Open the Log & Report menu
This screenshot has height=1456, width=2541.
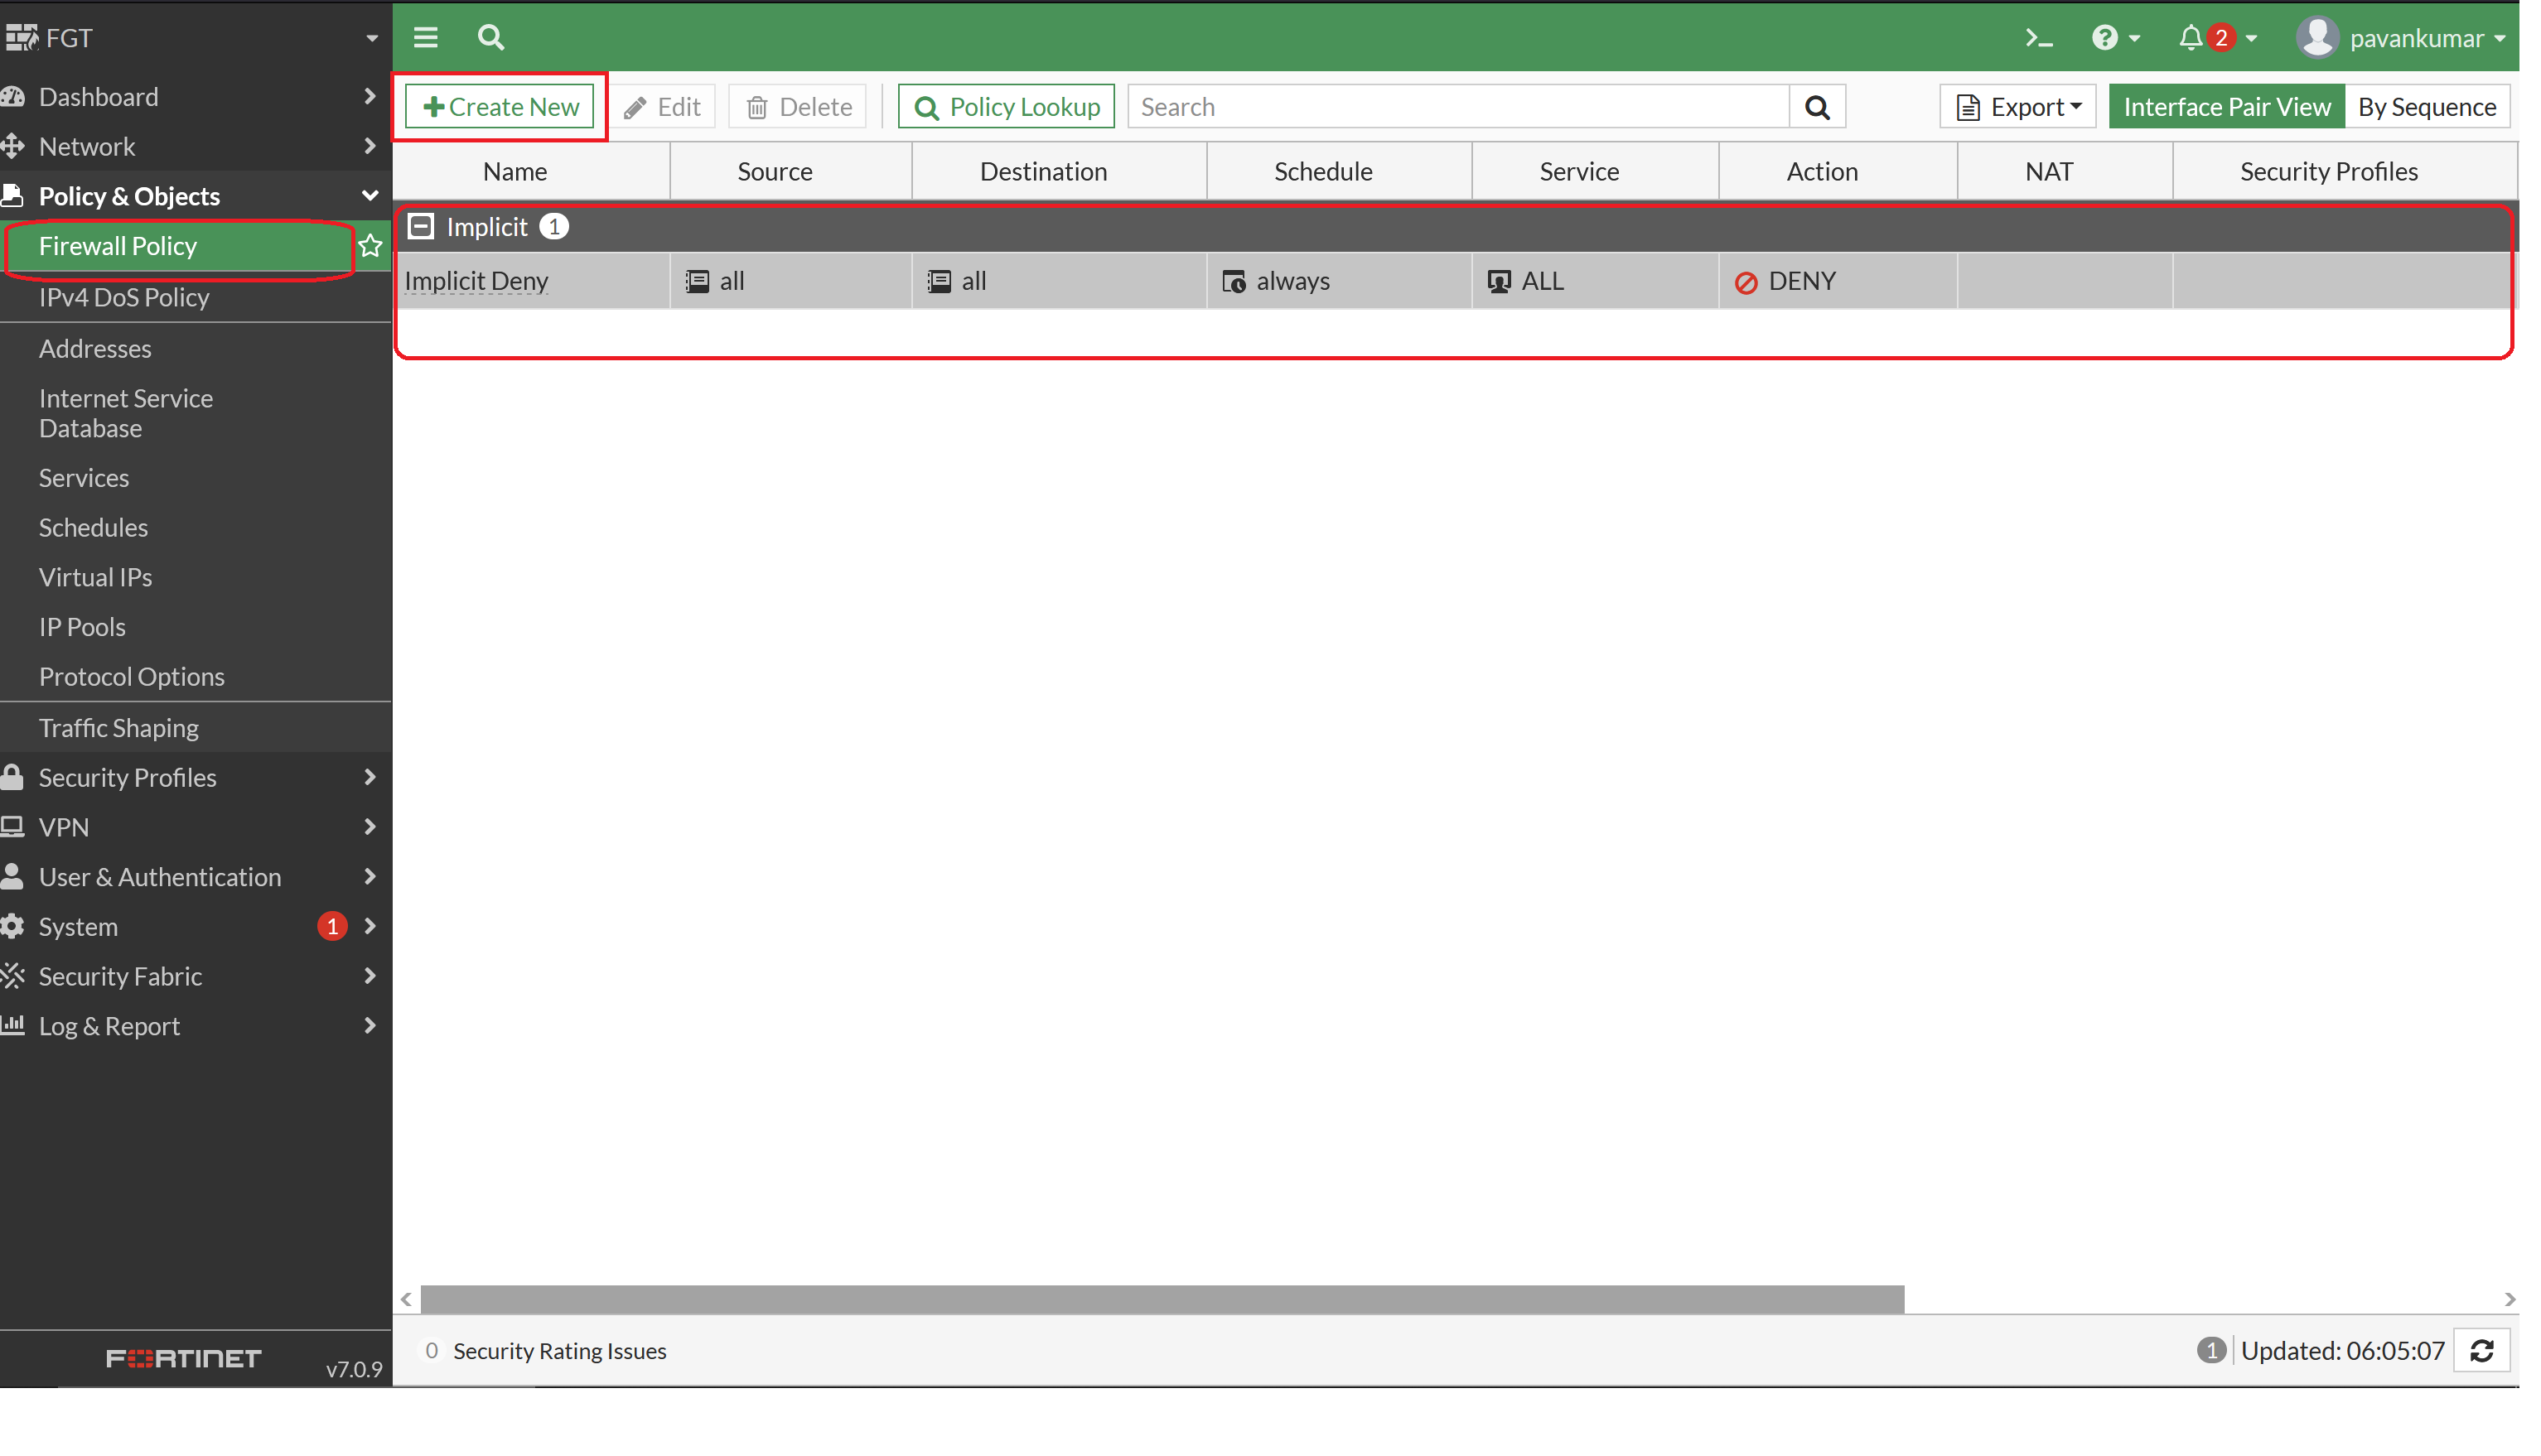pos(109,1025)
